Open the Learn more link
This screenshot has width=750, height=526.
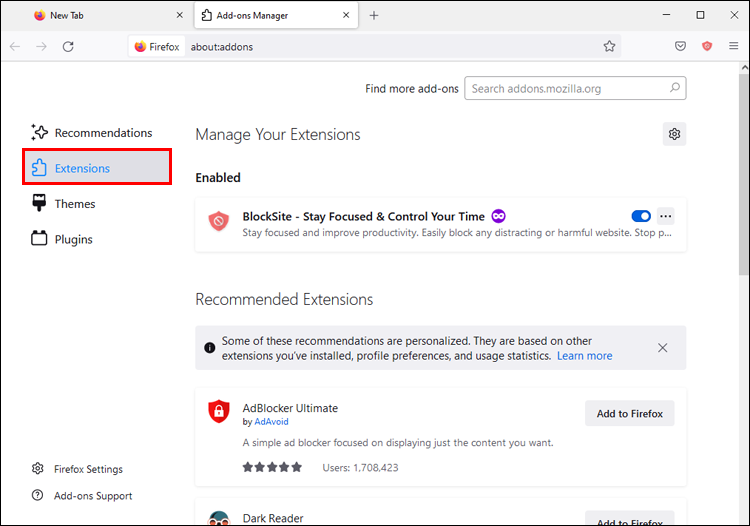pos(584,356)
